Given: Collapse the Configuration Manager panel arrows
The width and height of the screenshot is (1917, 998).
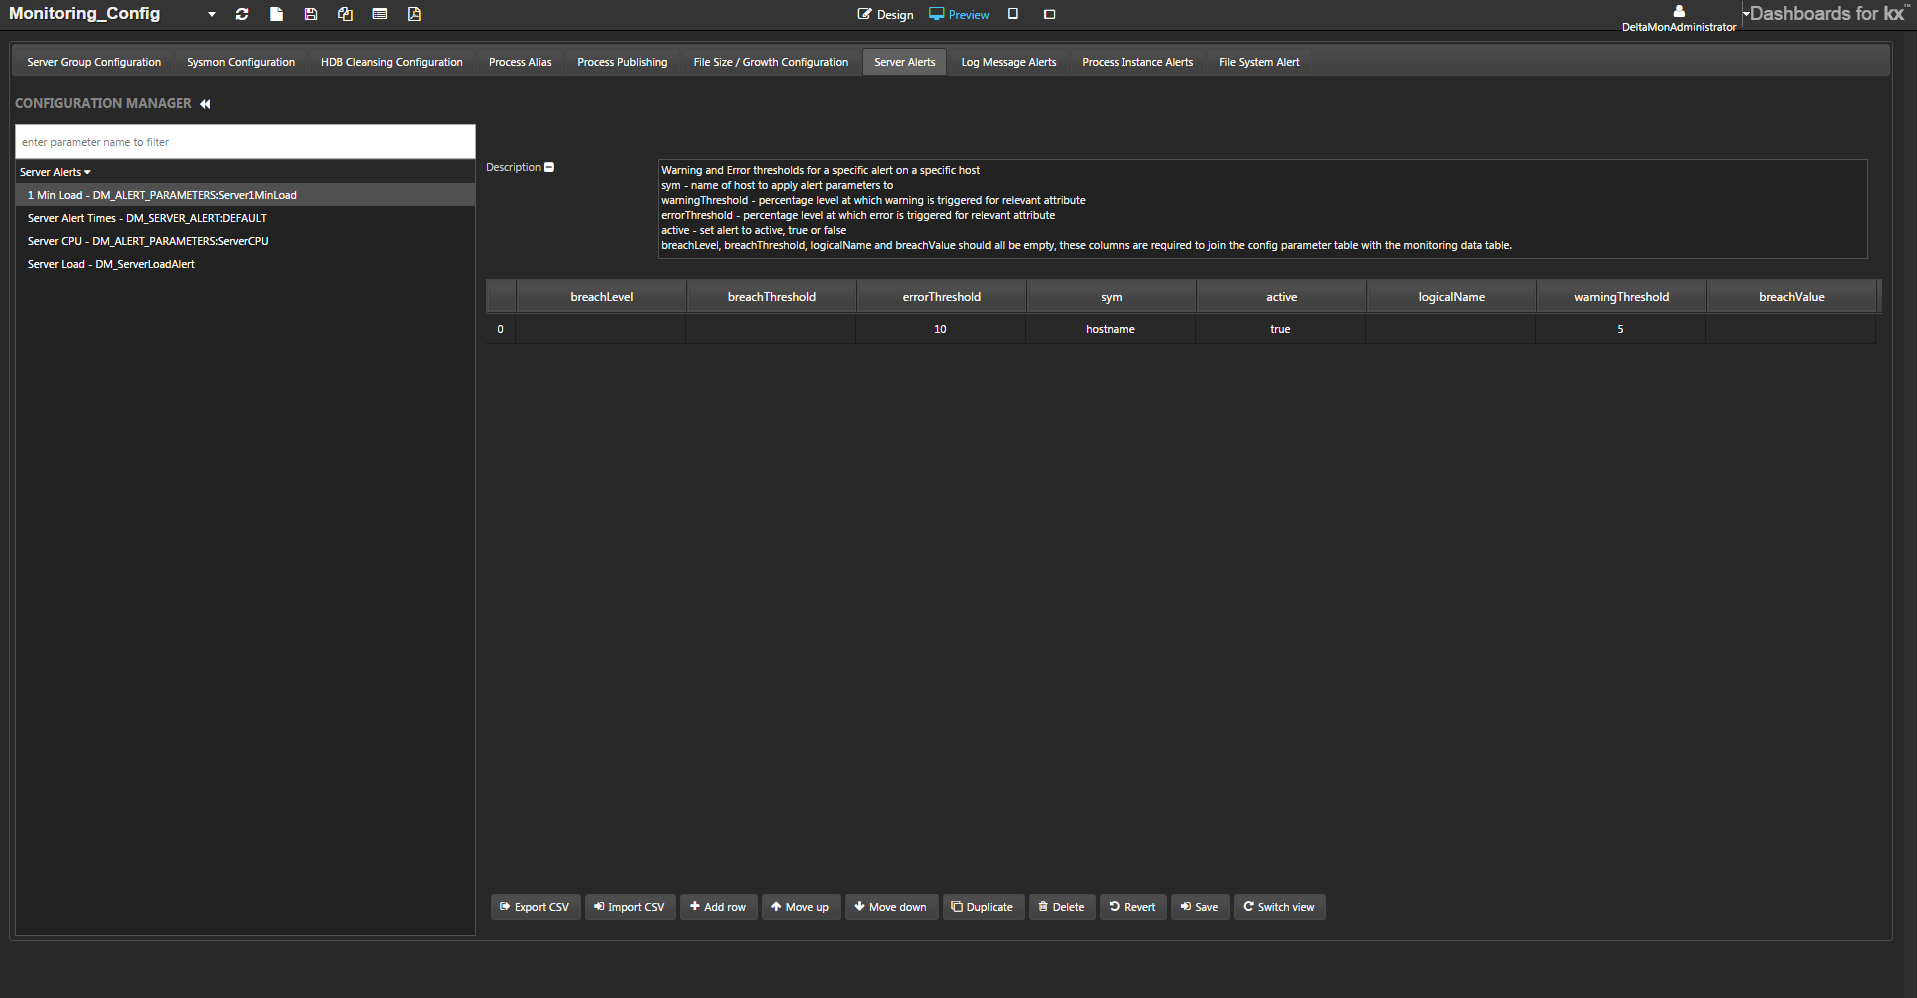Looking at the screenshot, I should (x=205, y=104).
